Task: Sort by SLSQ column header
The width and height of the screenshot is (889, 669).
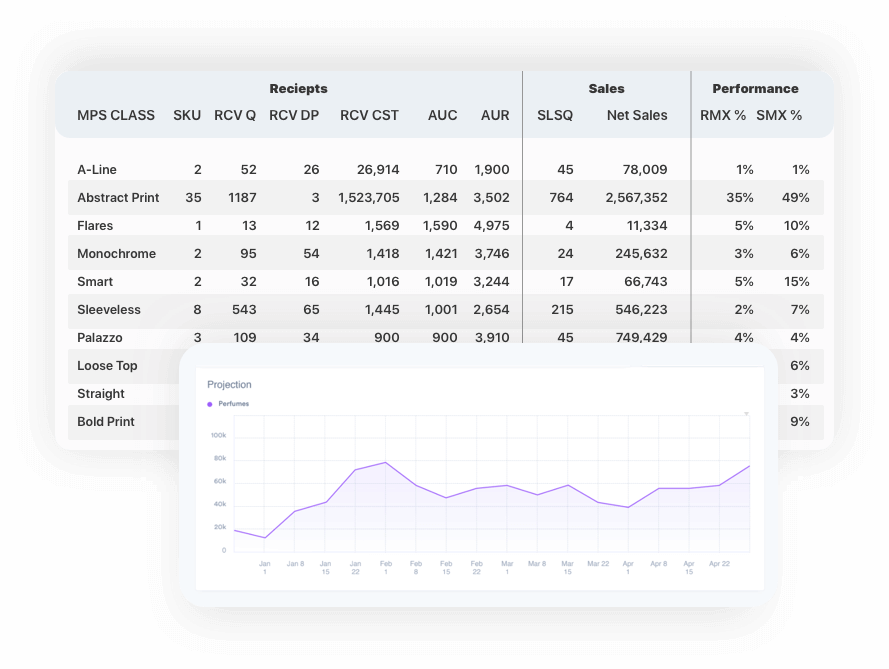Action: click(x=555, y=115)
